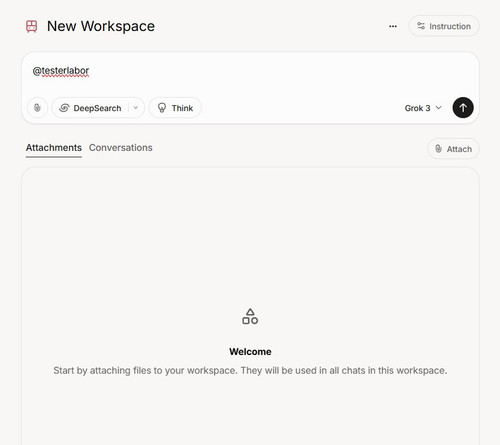The width and height of the screenshot is (500, 445).
Task: Click the Welcome heading text
Action: (250, 352)
